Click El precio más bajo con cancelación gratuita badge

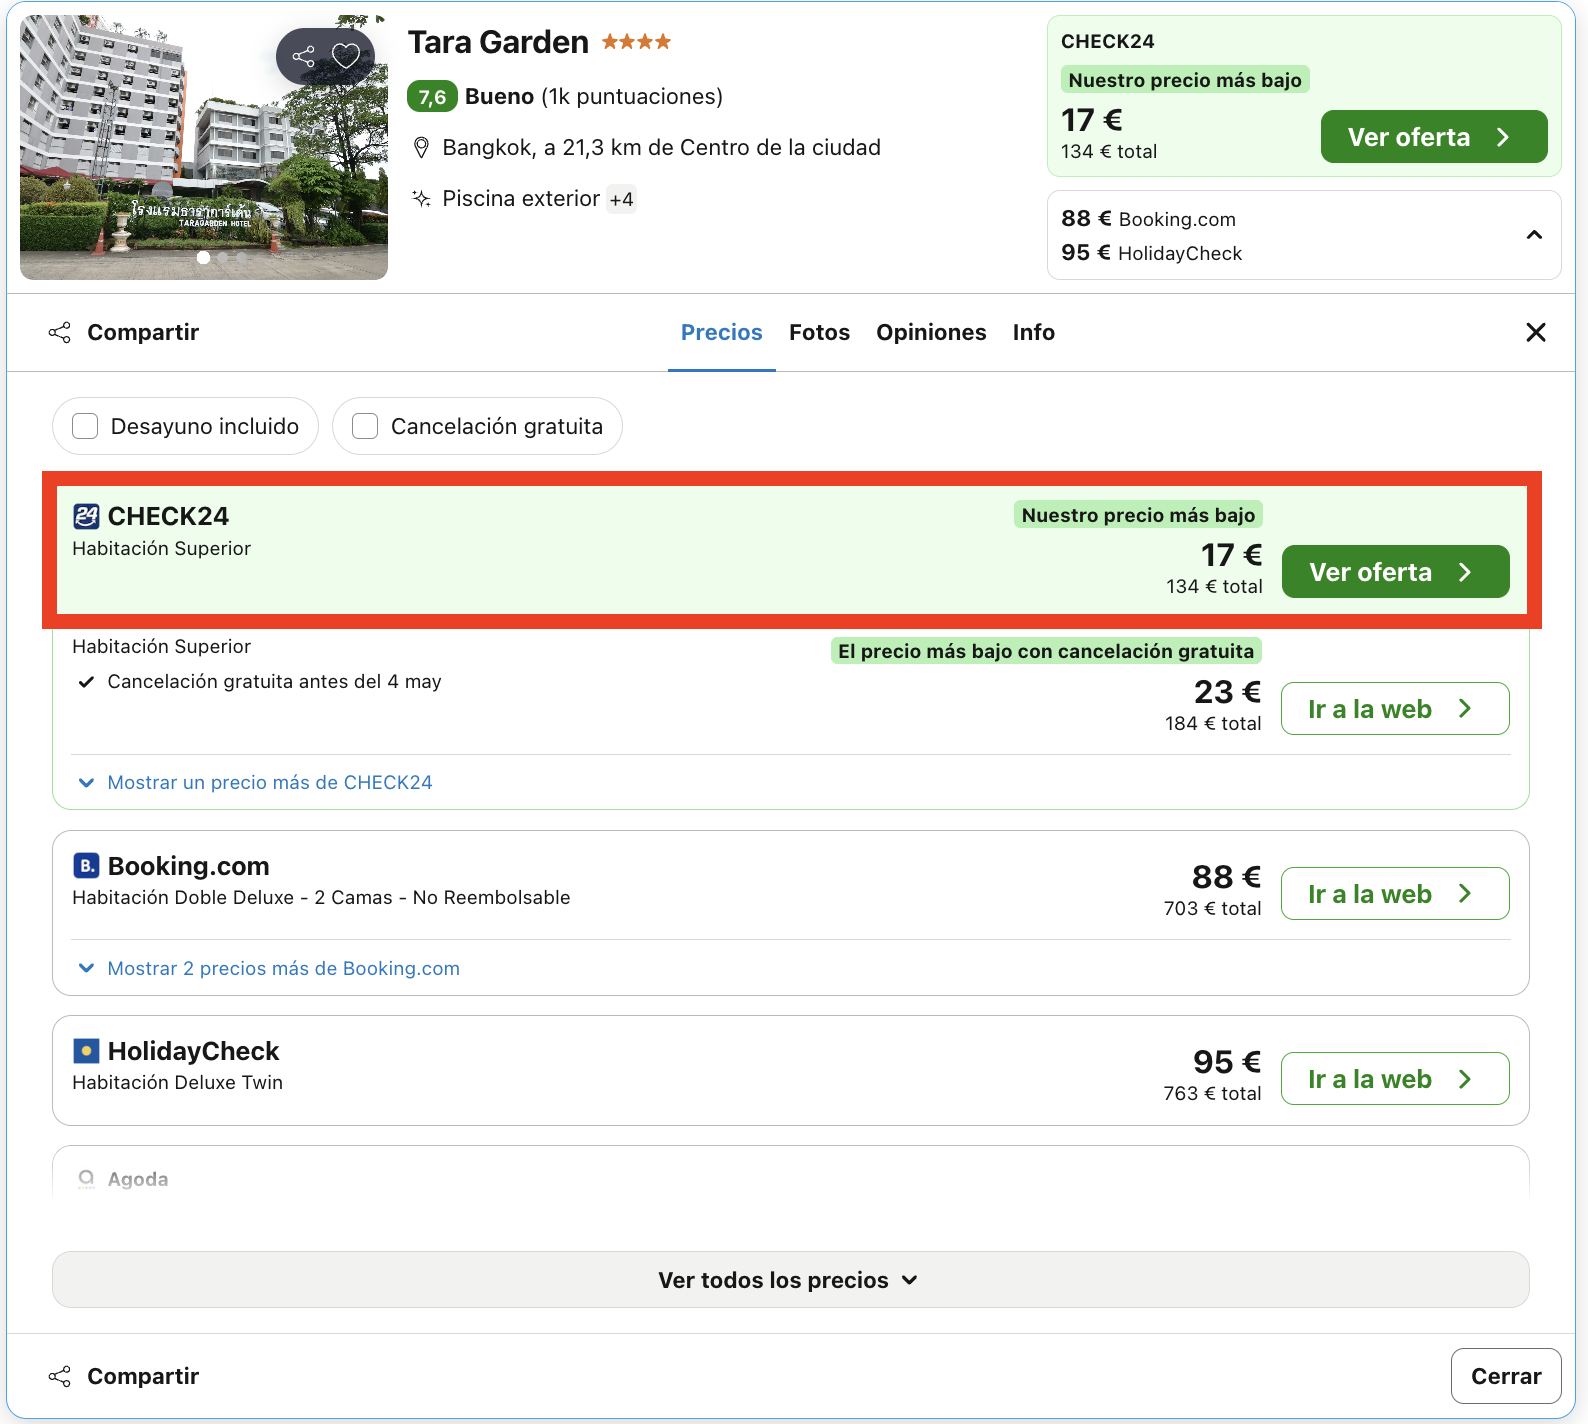[x=1046, y=651]
